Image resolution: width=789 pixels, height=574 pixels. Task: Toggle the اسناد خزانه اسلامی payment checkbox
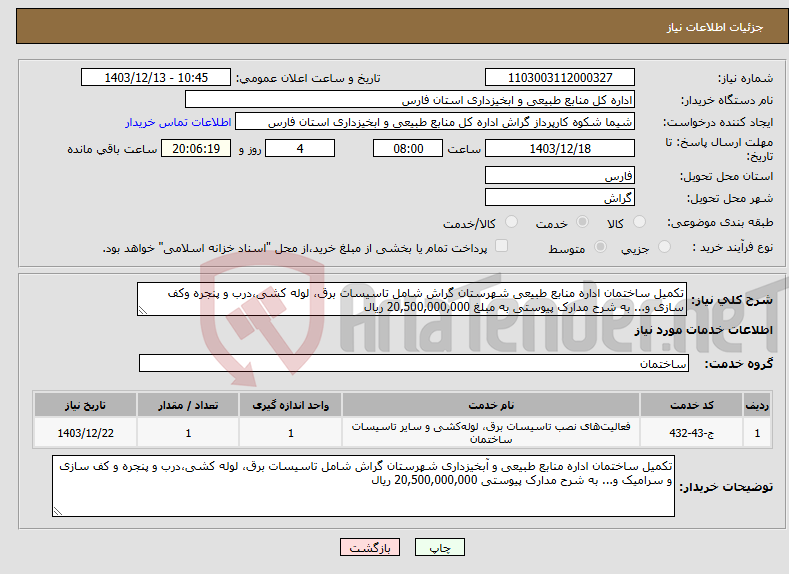click(x=501, y=245)
